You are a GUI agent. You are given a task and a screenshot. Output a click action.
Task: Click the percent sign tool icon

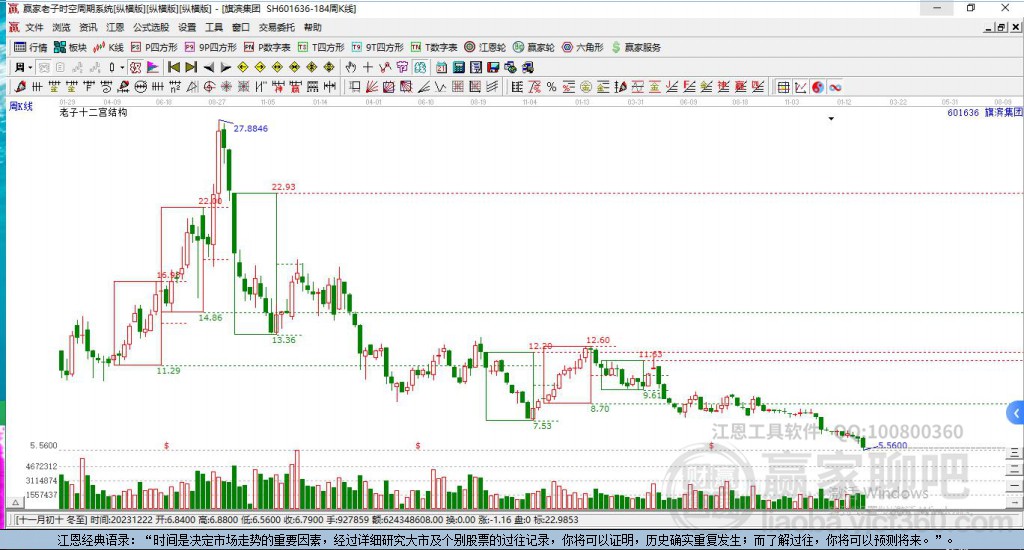click(x=551, y=87)
